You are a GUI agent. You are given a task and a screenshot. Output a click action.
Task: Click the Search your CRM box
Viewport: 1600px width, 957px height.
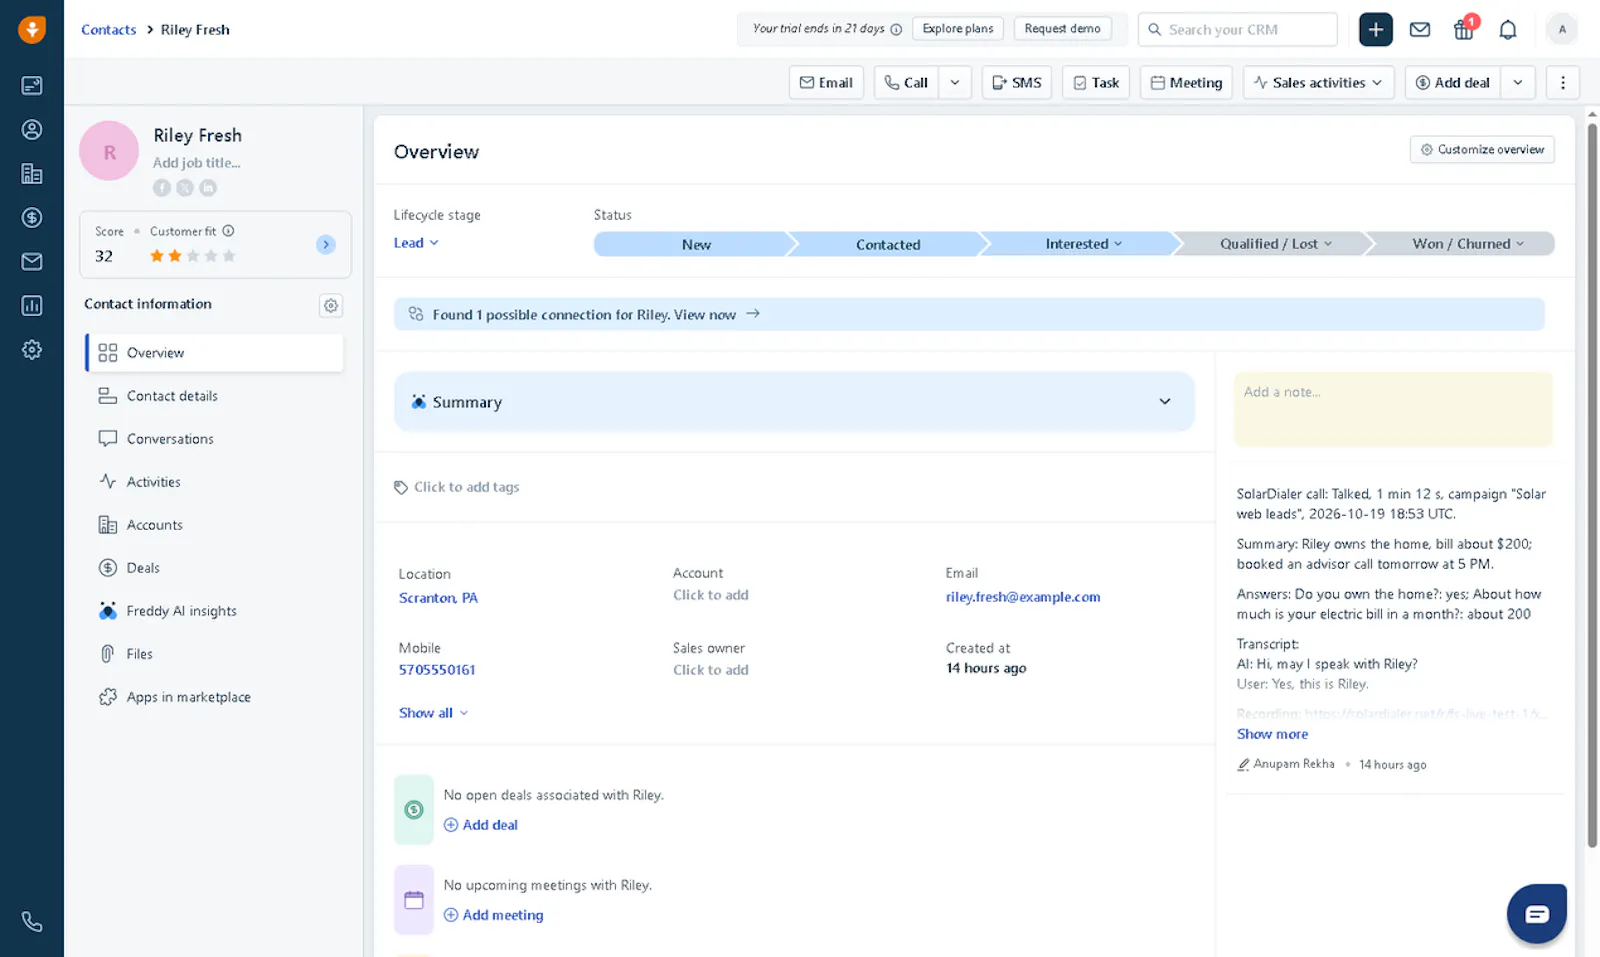[1238, 30]
